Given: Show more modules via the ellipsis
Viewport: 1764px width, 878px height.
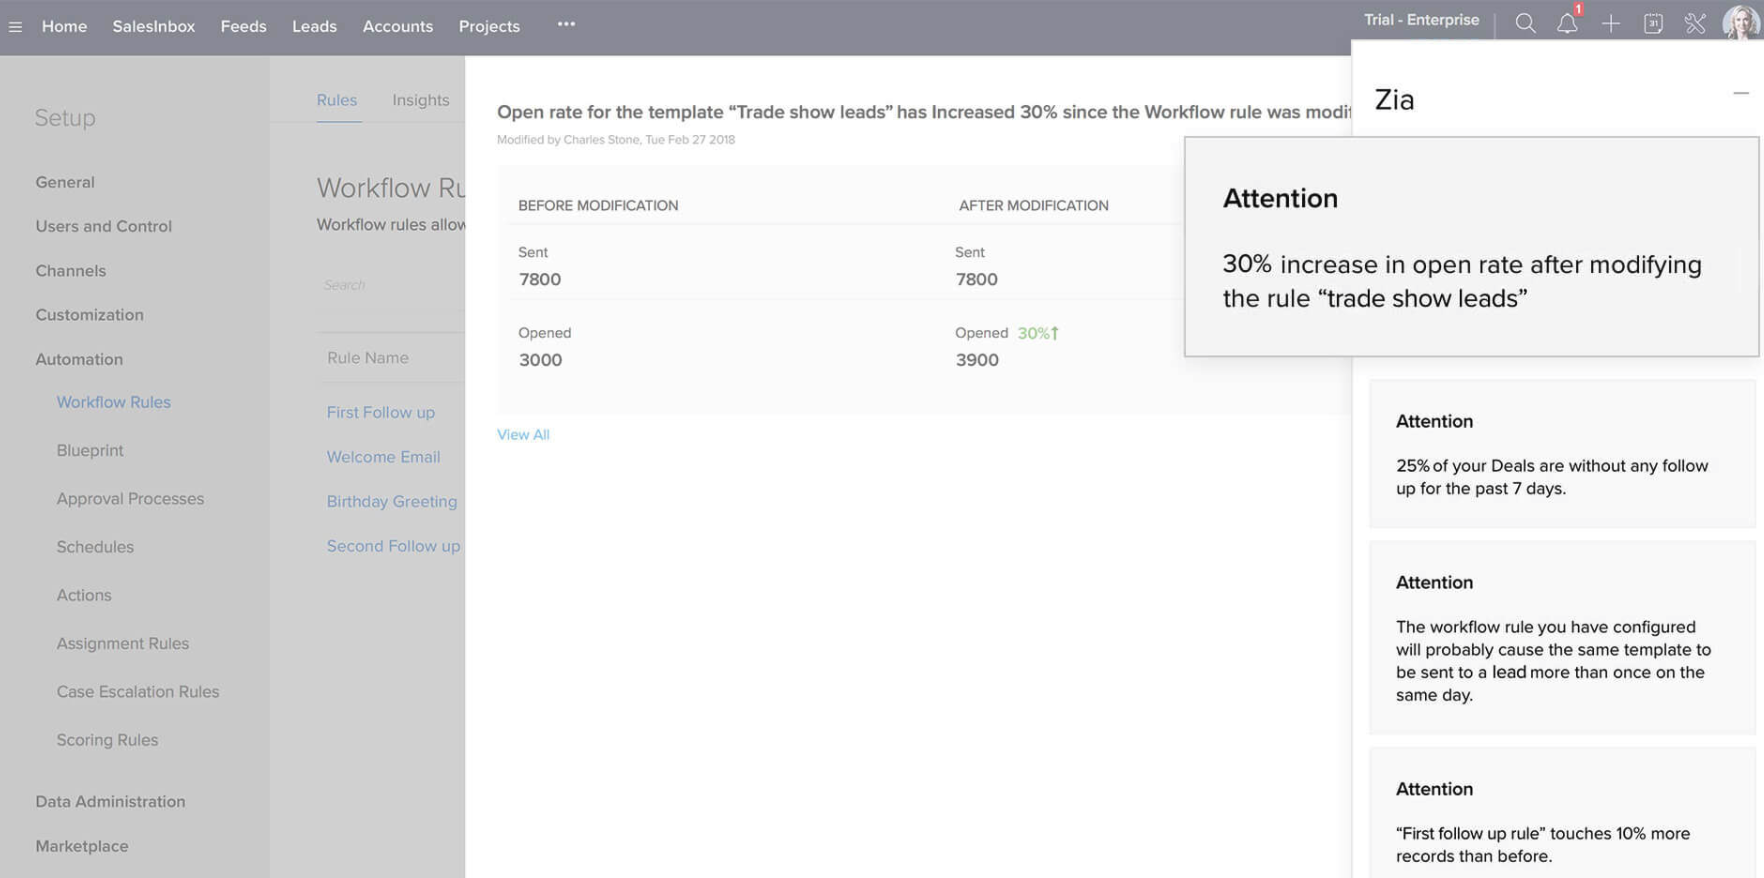Looking at the screenshot, I should pyautogui.click(x=566, y=24).
